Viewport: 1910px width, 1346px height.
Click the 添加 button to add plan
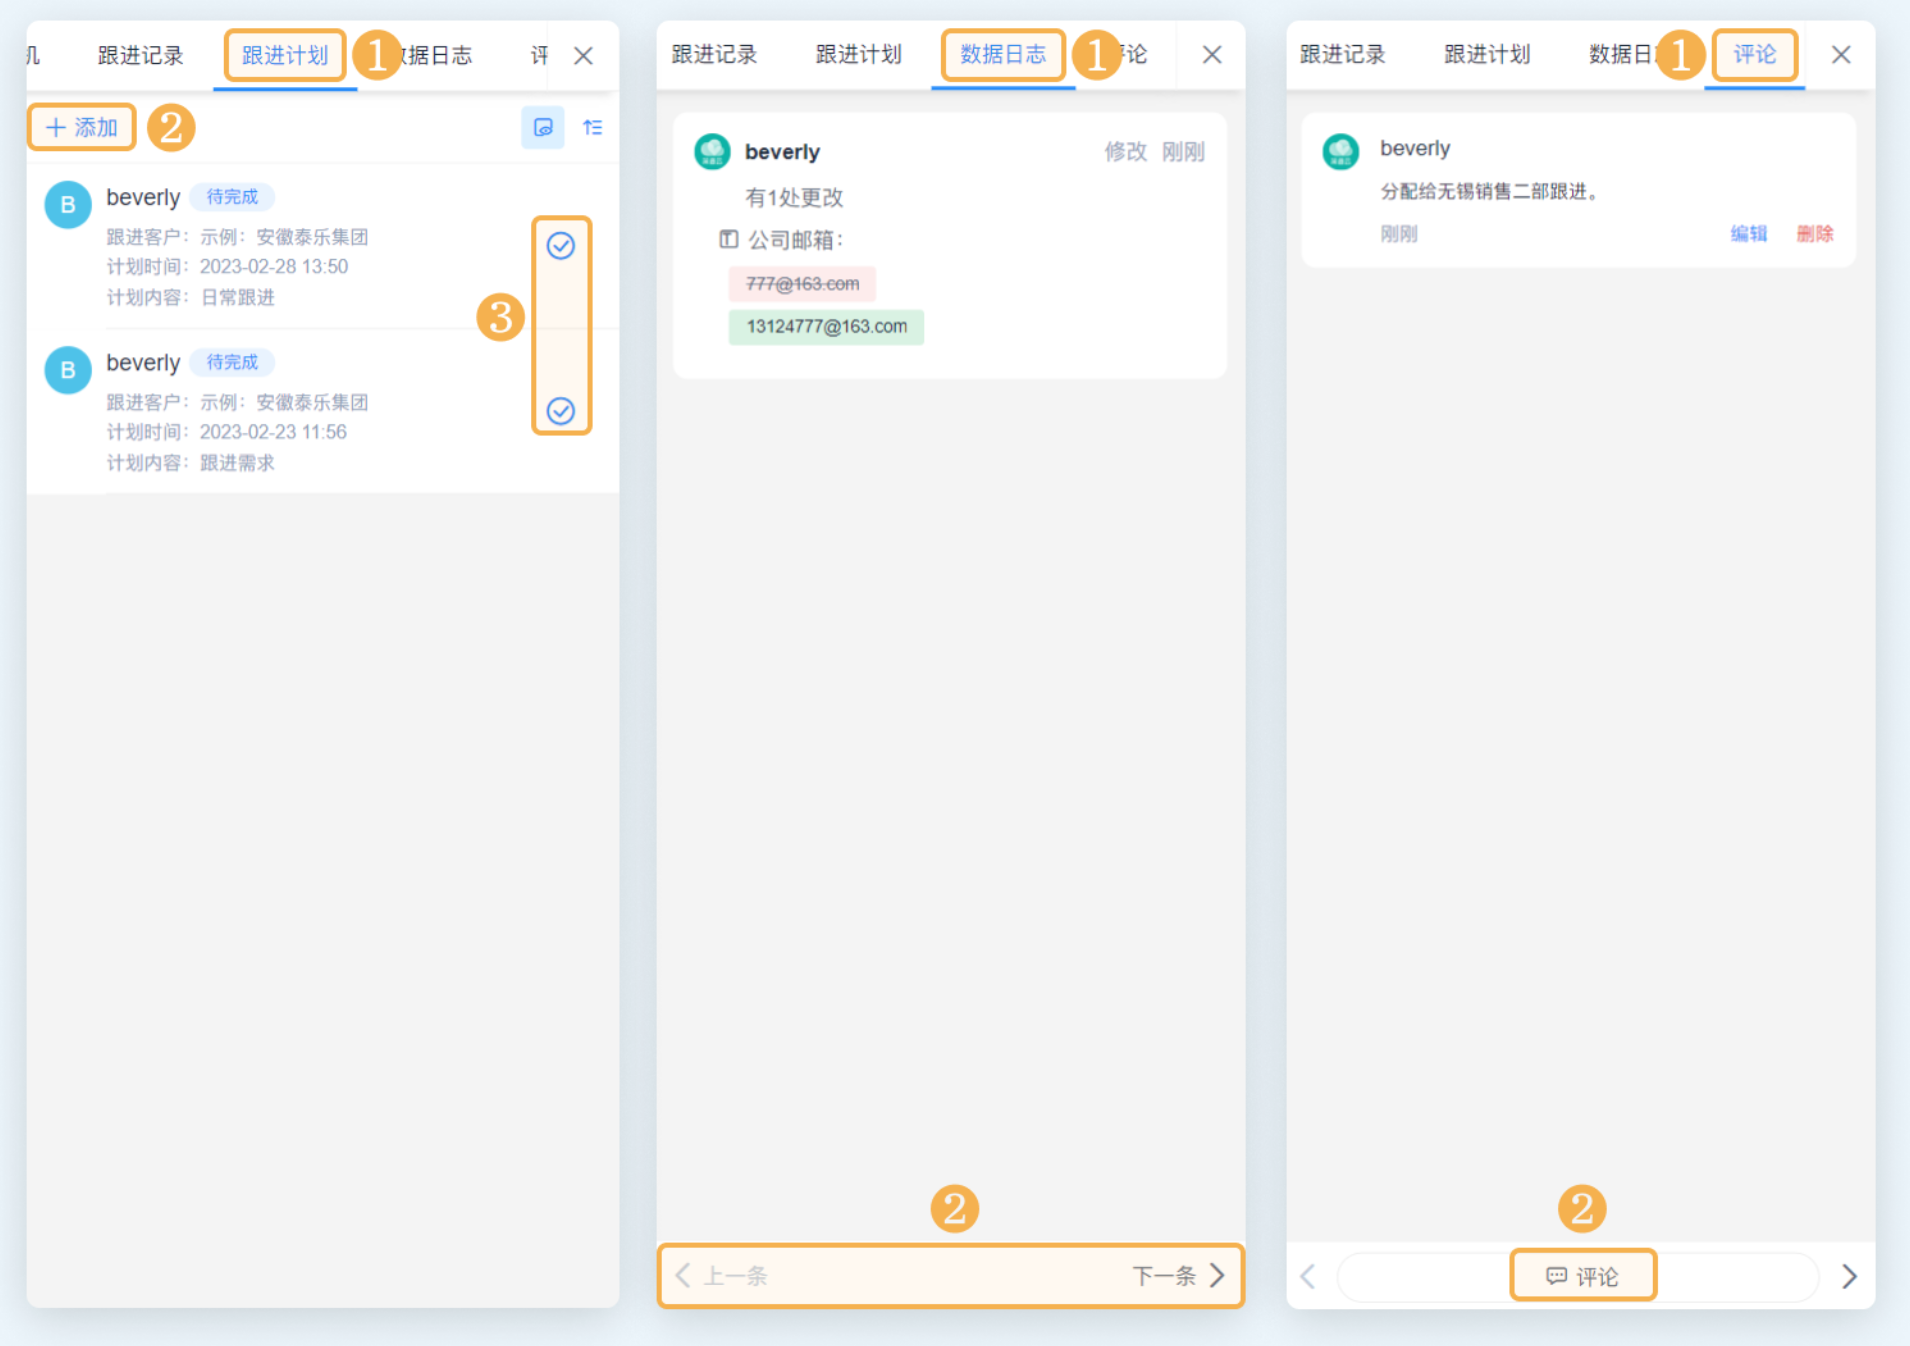82,127
